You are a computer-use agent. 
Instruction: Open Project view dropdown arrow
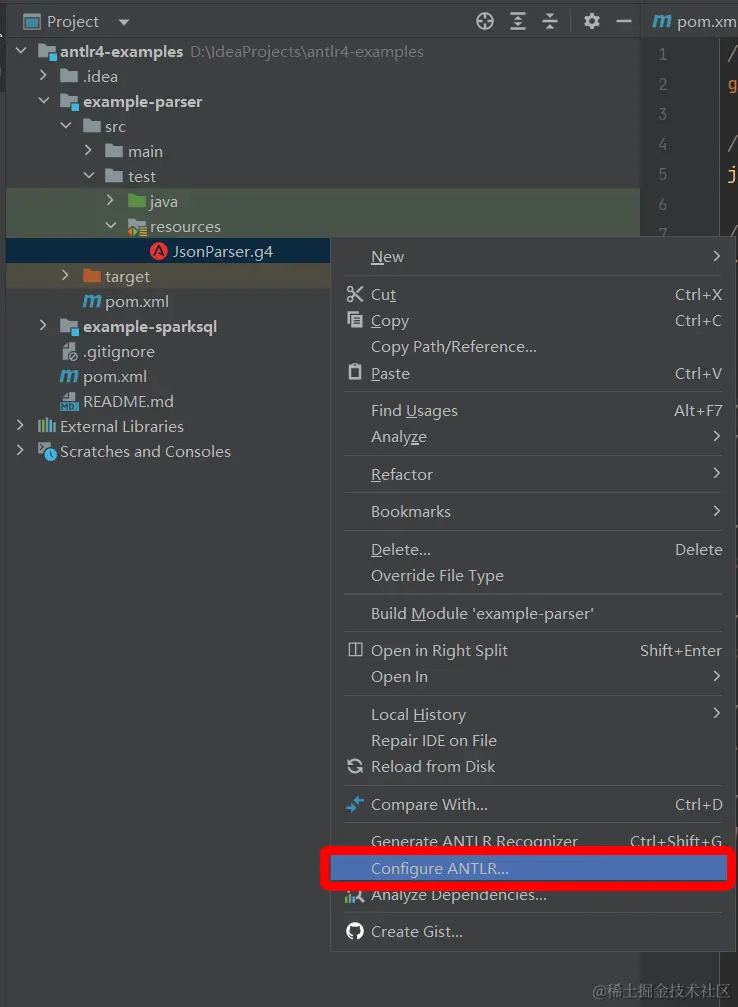click(x=124, y=22)
